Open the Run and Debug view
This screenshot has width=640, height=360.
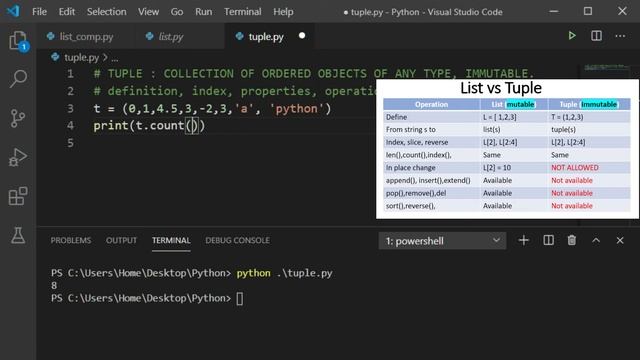[18, 157]
